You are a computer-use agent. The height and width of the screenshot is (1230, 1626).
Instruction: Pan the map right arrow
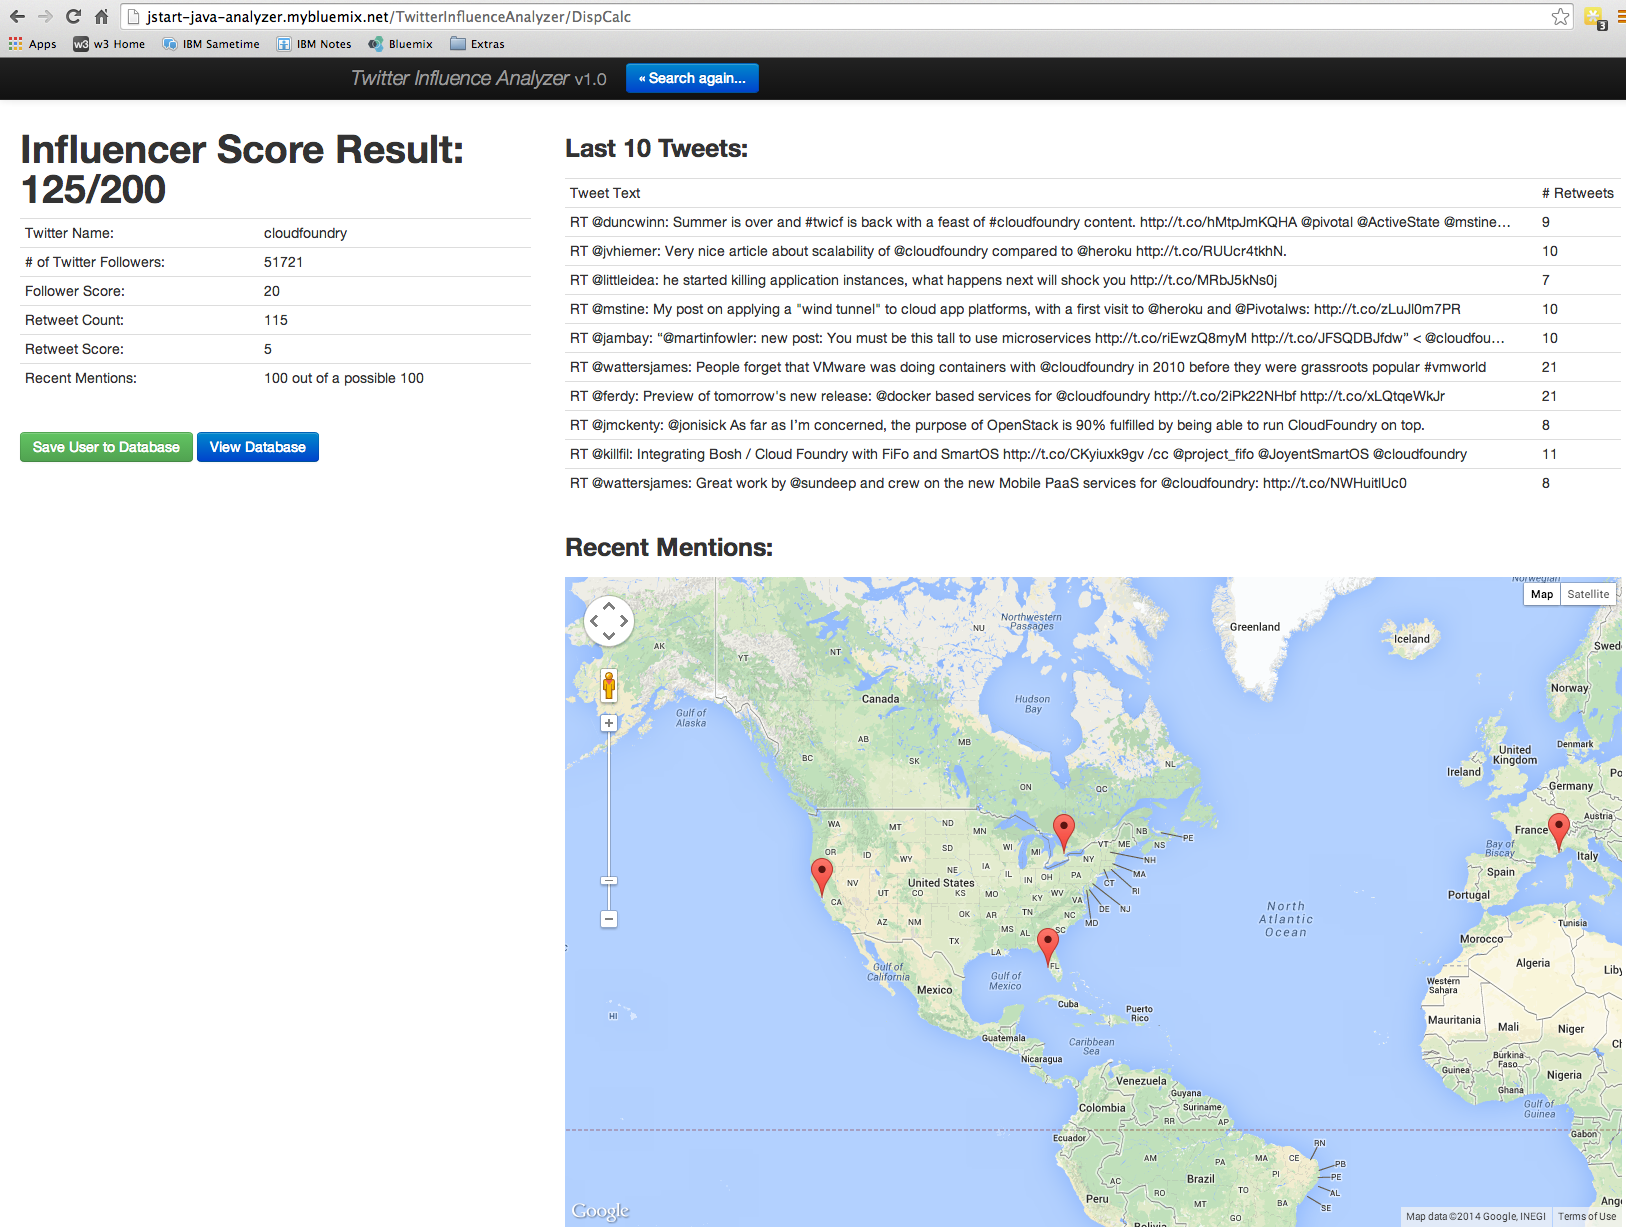click(x=624, y=621)
